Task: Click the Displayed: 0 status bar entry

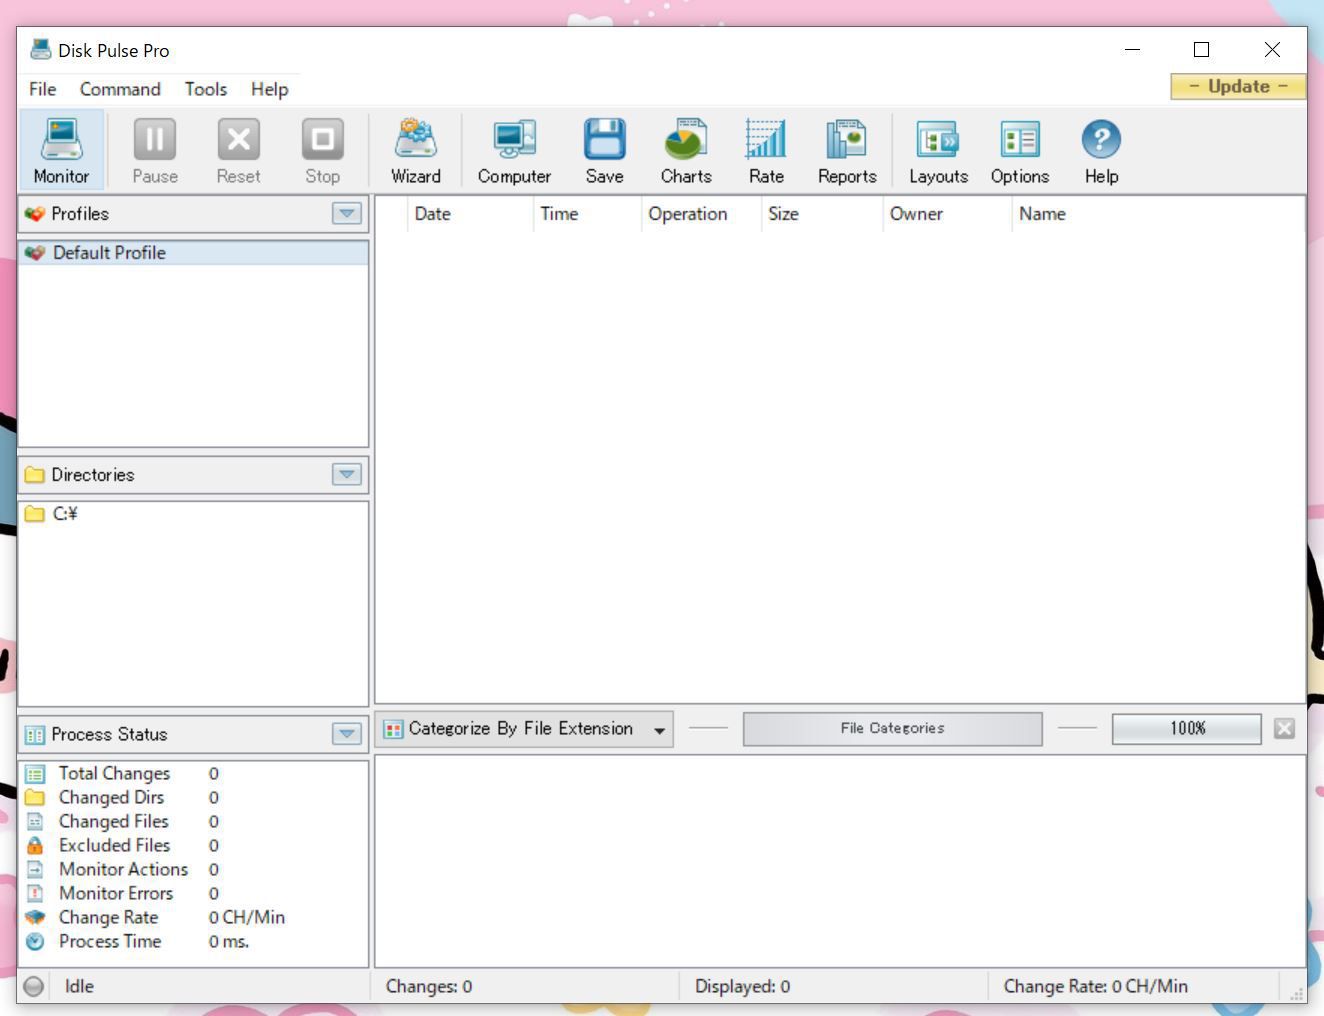Action: [742, 987]
